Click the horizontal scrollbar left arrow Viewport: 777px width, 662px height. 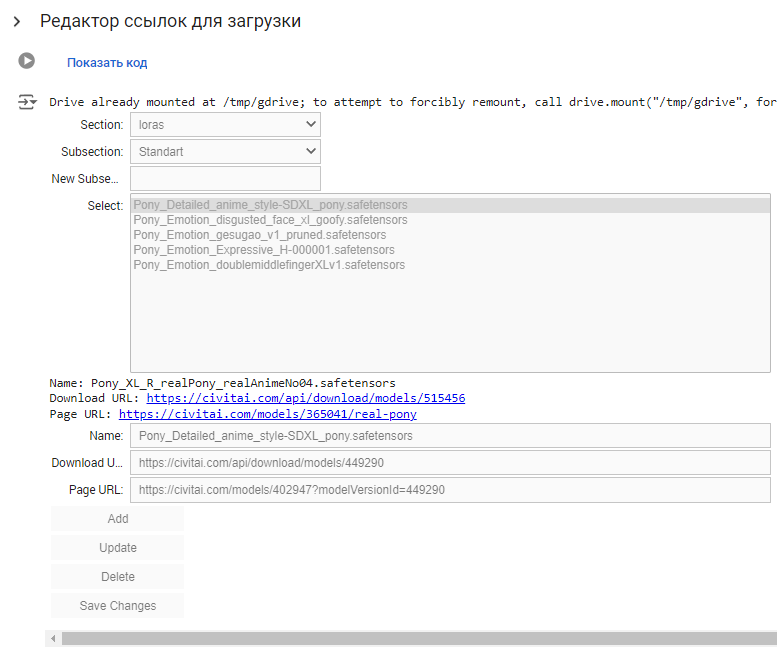53,638
